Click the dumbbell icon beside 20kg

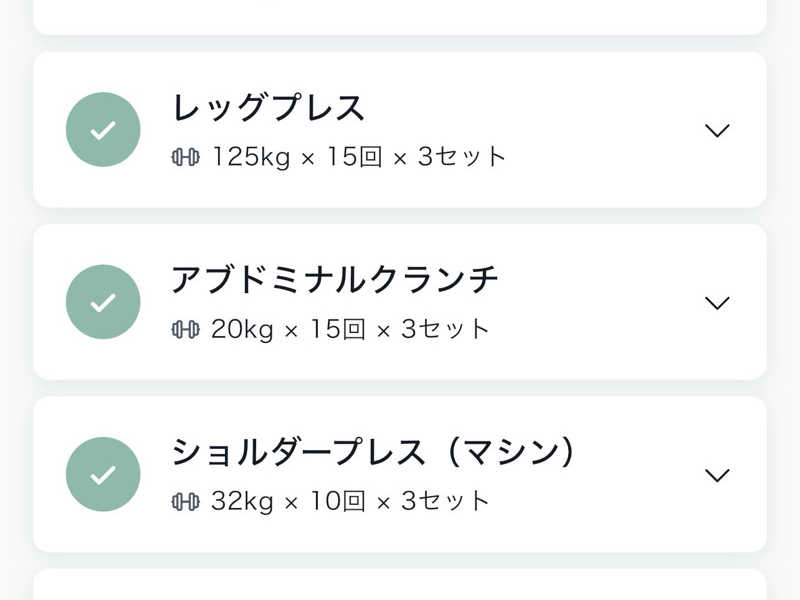coord(185,329)
